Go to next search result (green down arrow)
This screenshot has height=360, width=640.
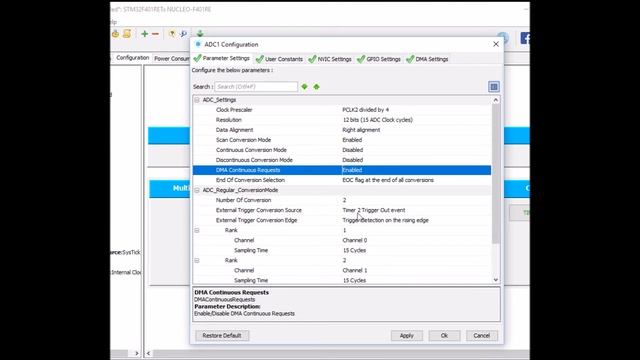(304, 87)
